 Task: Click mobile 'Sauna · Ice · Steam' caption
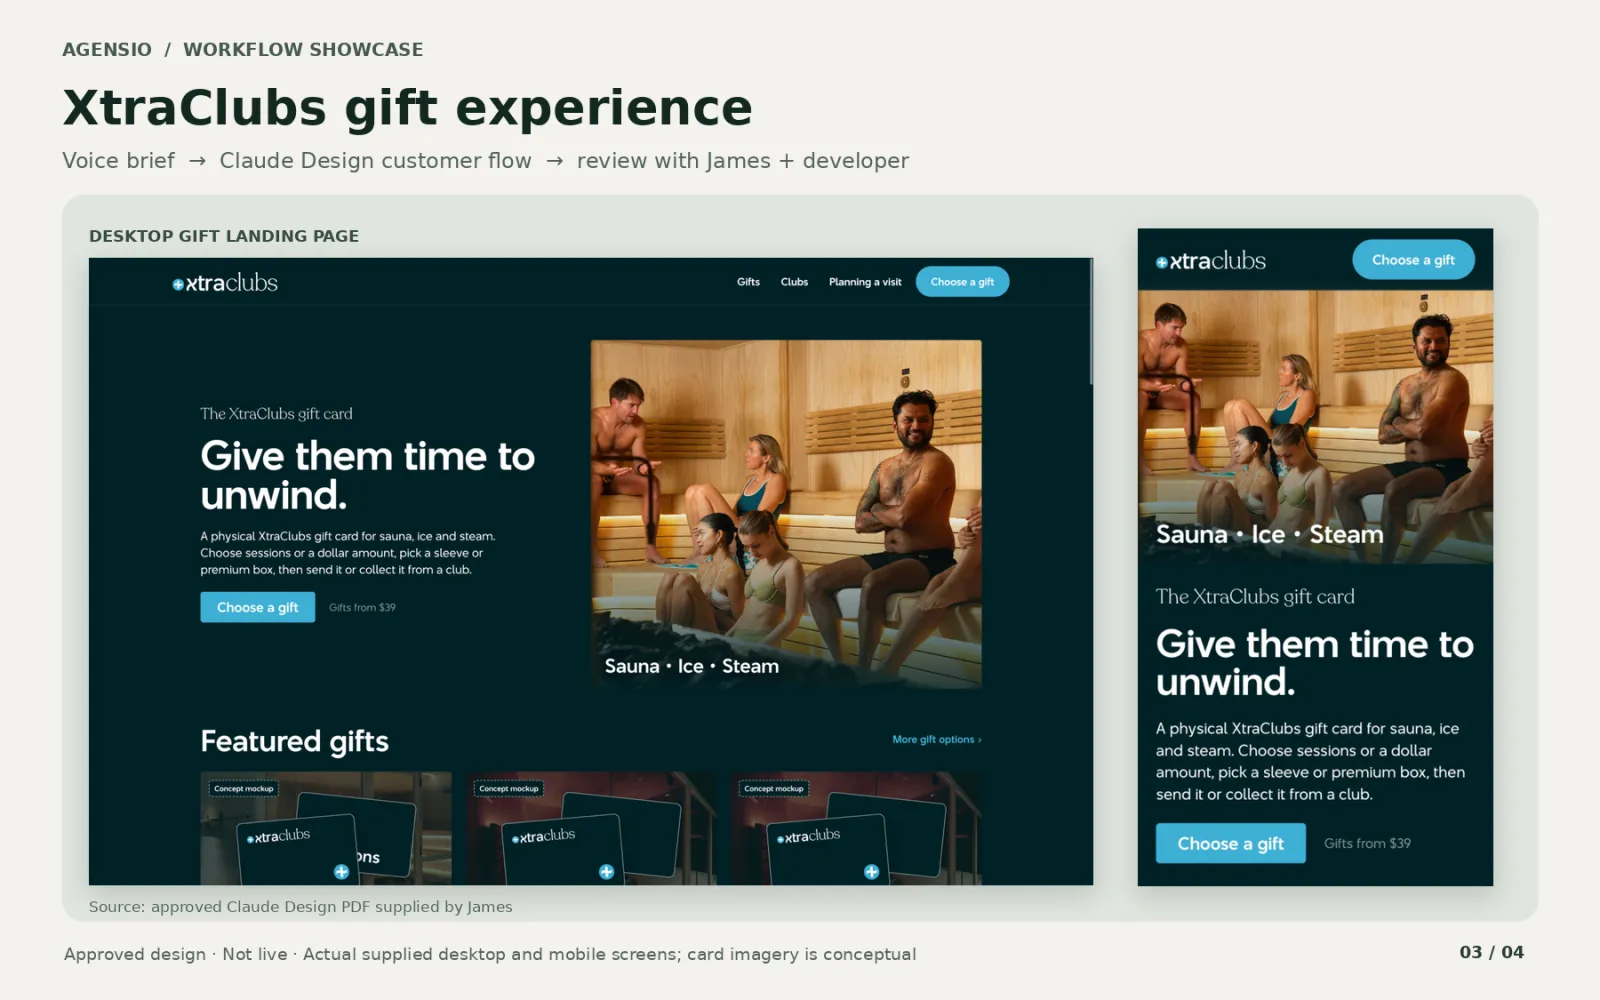click(x=1269, y=535)
